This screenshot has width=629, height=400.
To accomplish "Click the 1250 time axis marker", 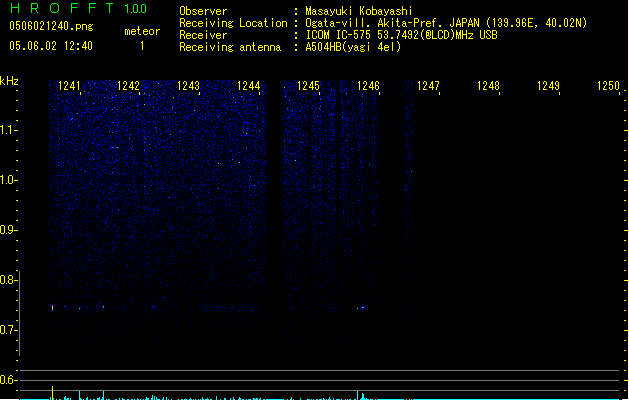I will pos(609,86).
